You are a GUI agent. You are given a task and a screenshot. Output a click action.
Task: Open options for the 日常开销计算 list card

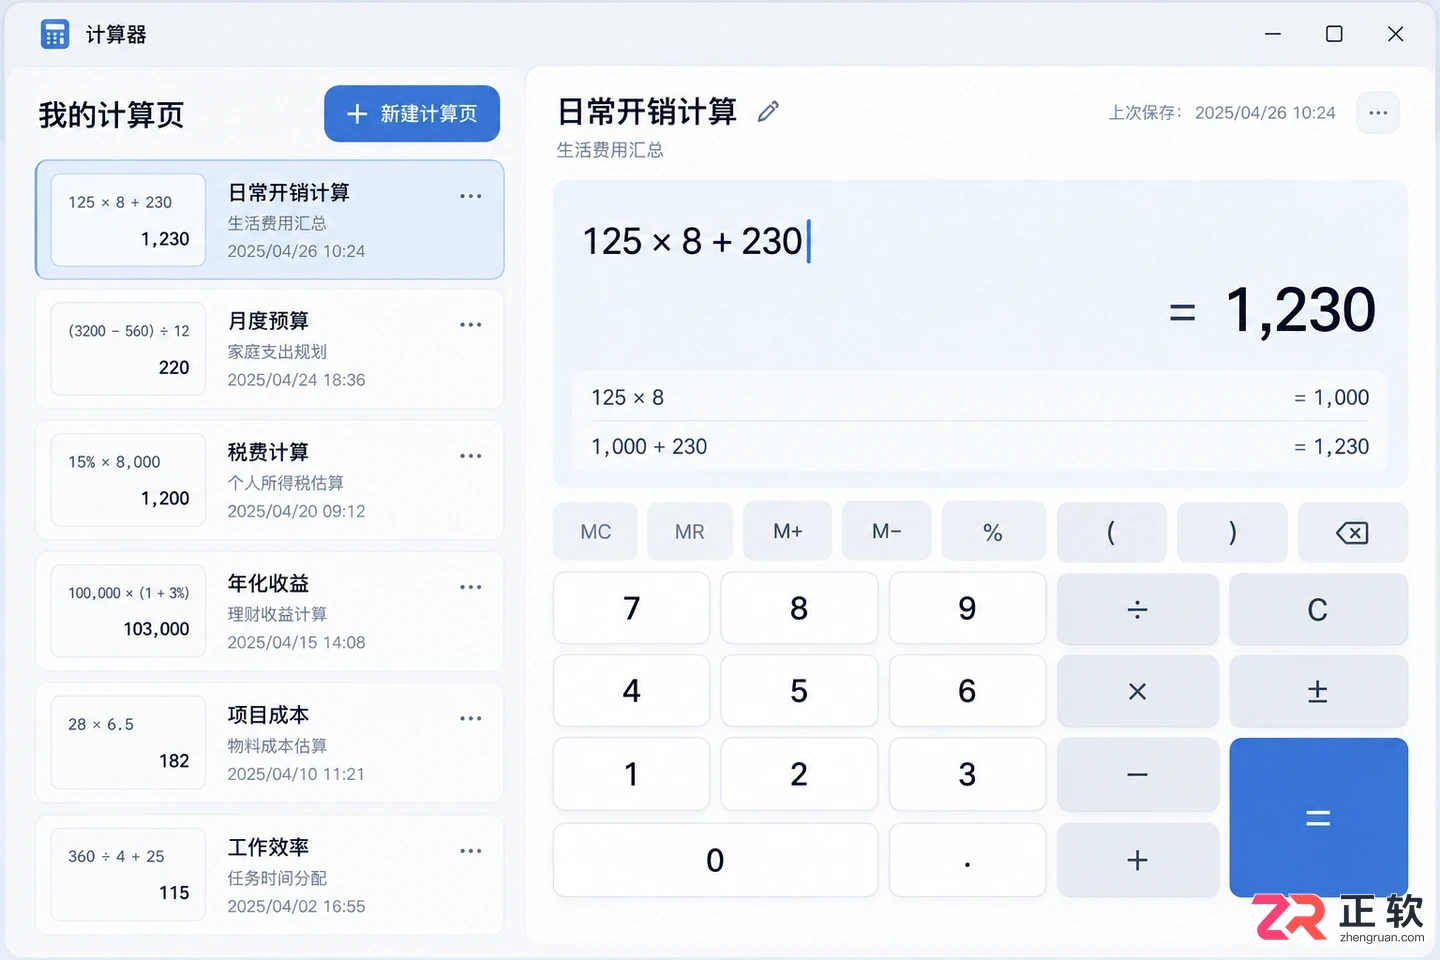471,196
